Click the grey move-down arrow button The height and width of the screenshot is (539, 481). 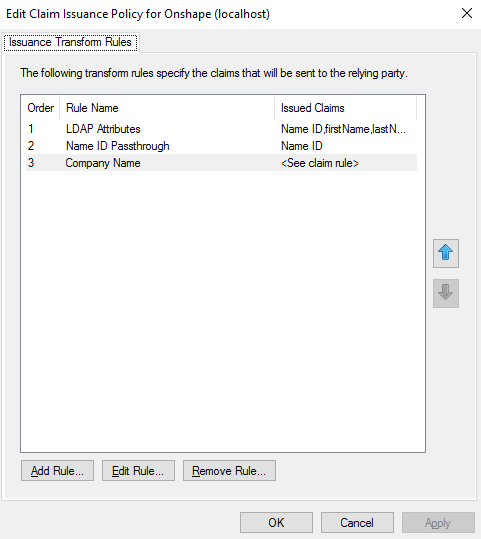(446, 293)
